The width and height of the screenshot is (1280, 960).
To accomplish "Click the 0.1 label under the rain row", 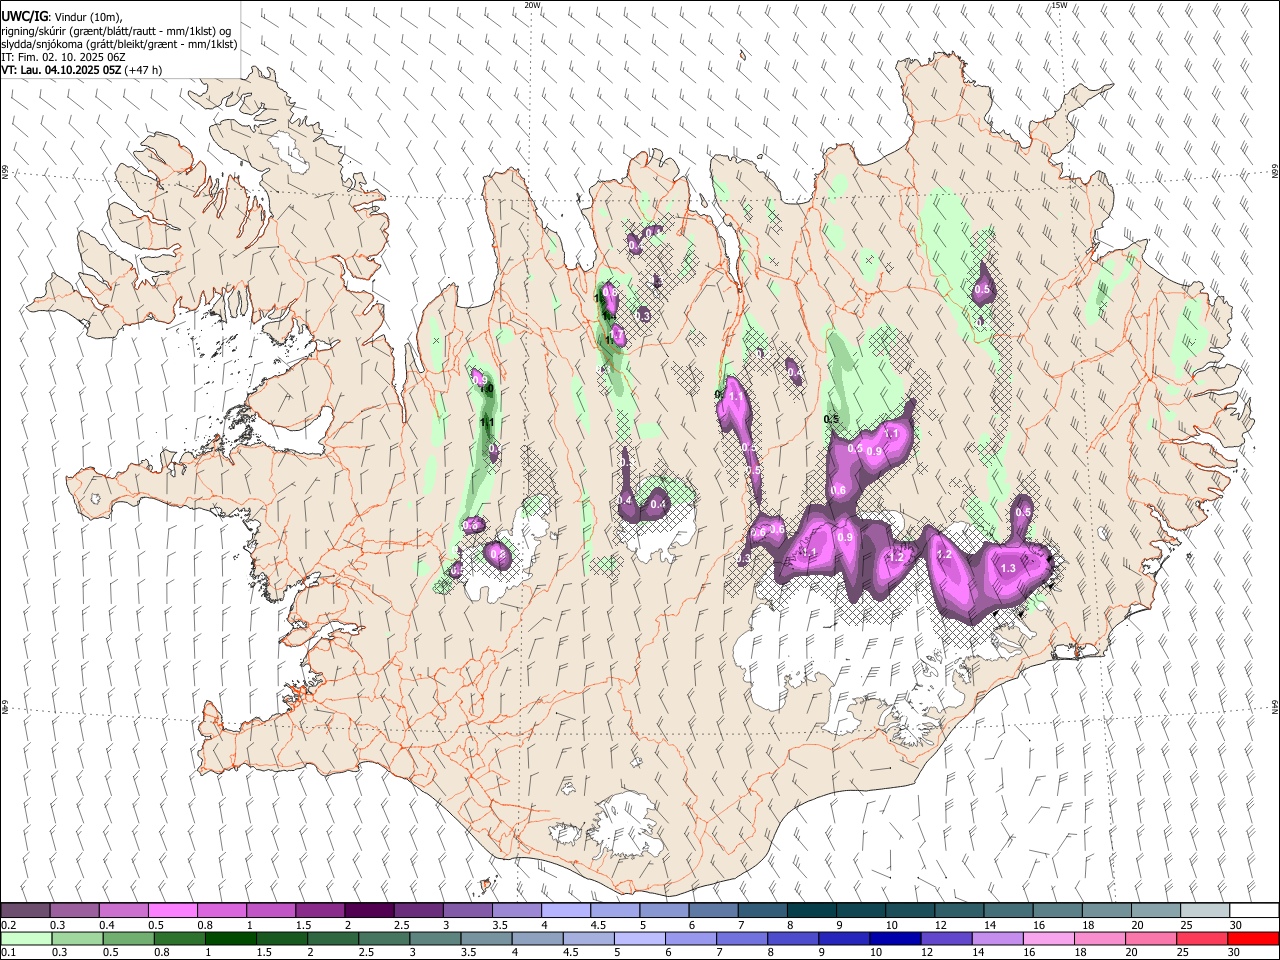I will pyautogui.click(x=7, y=952).
